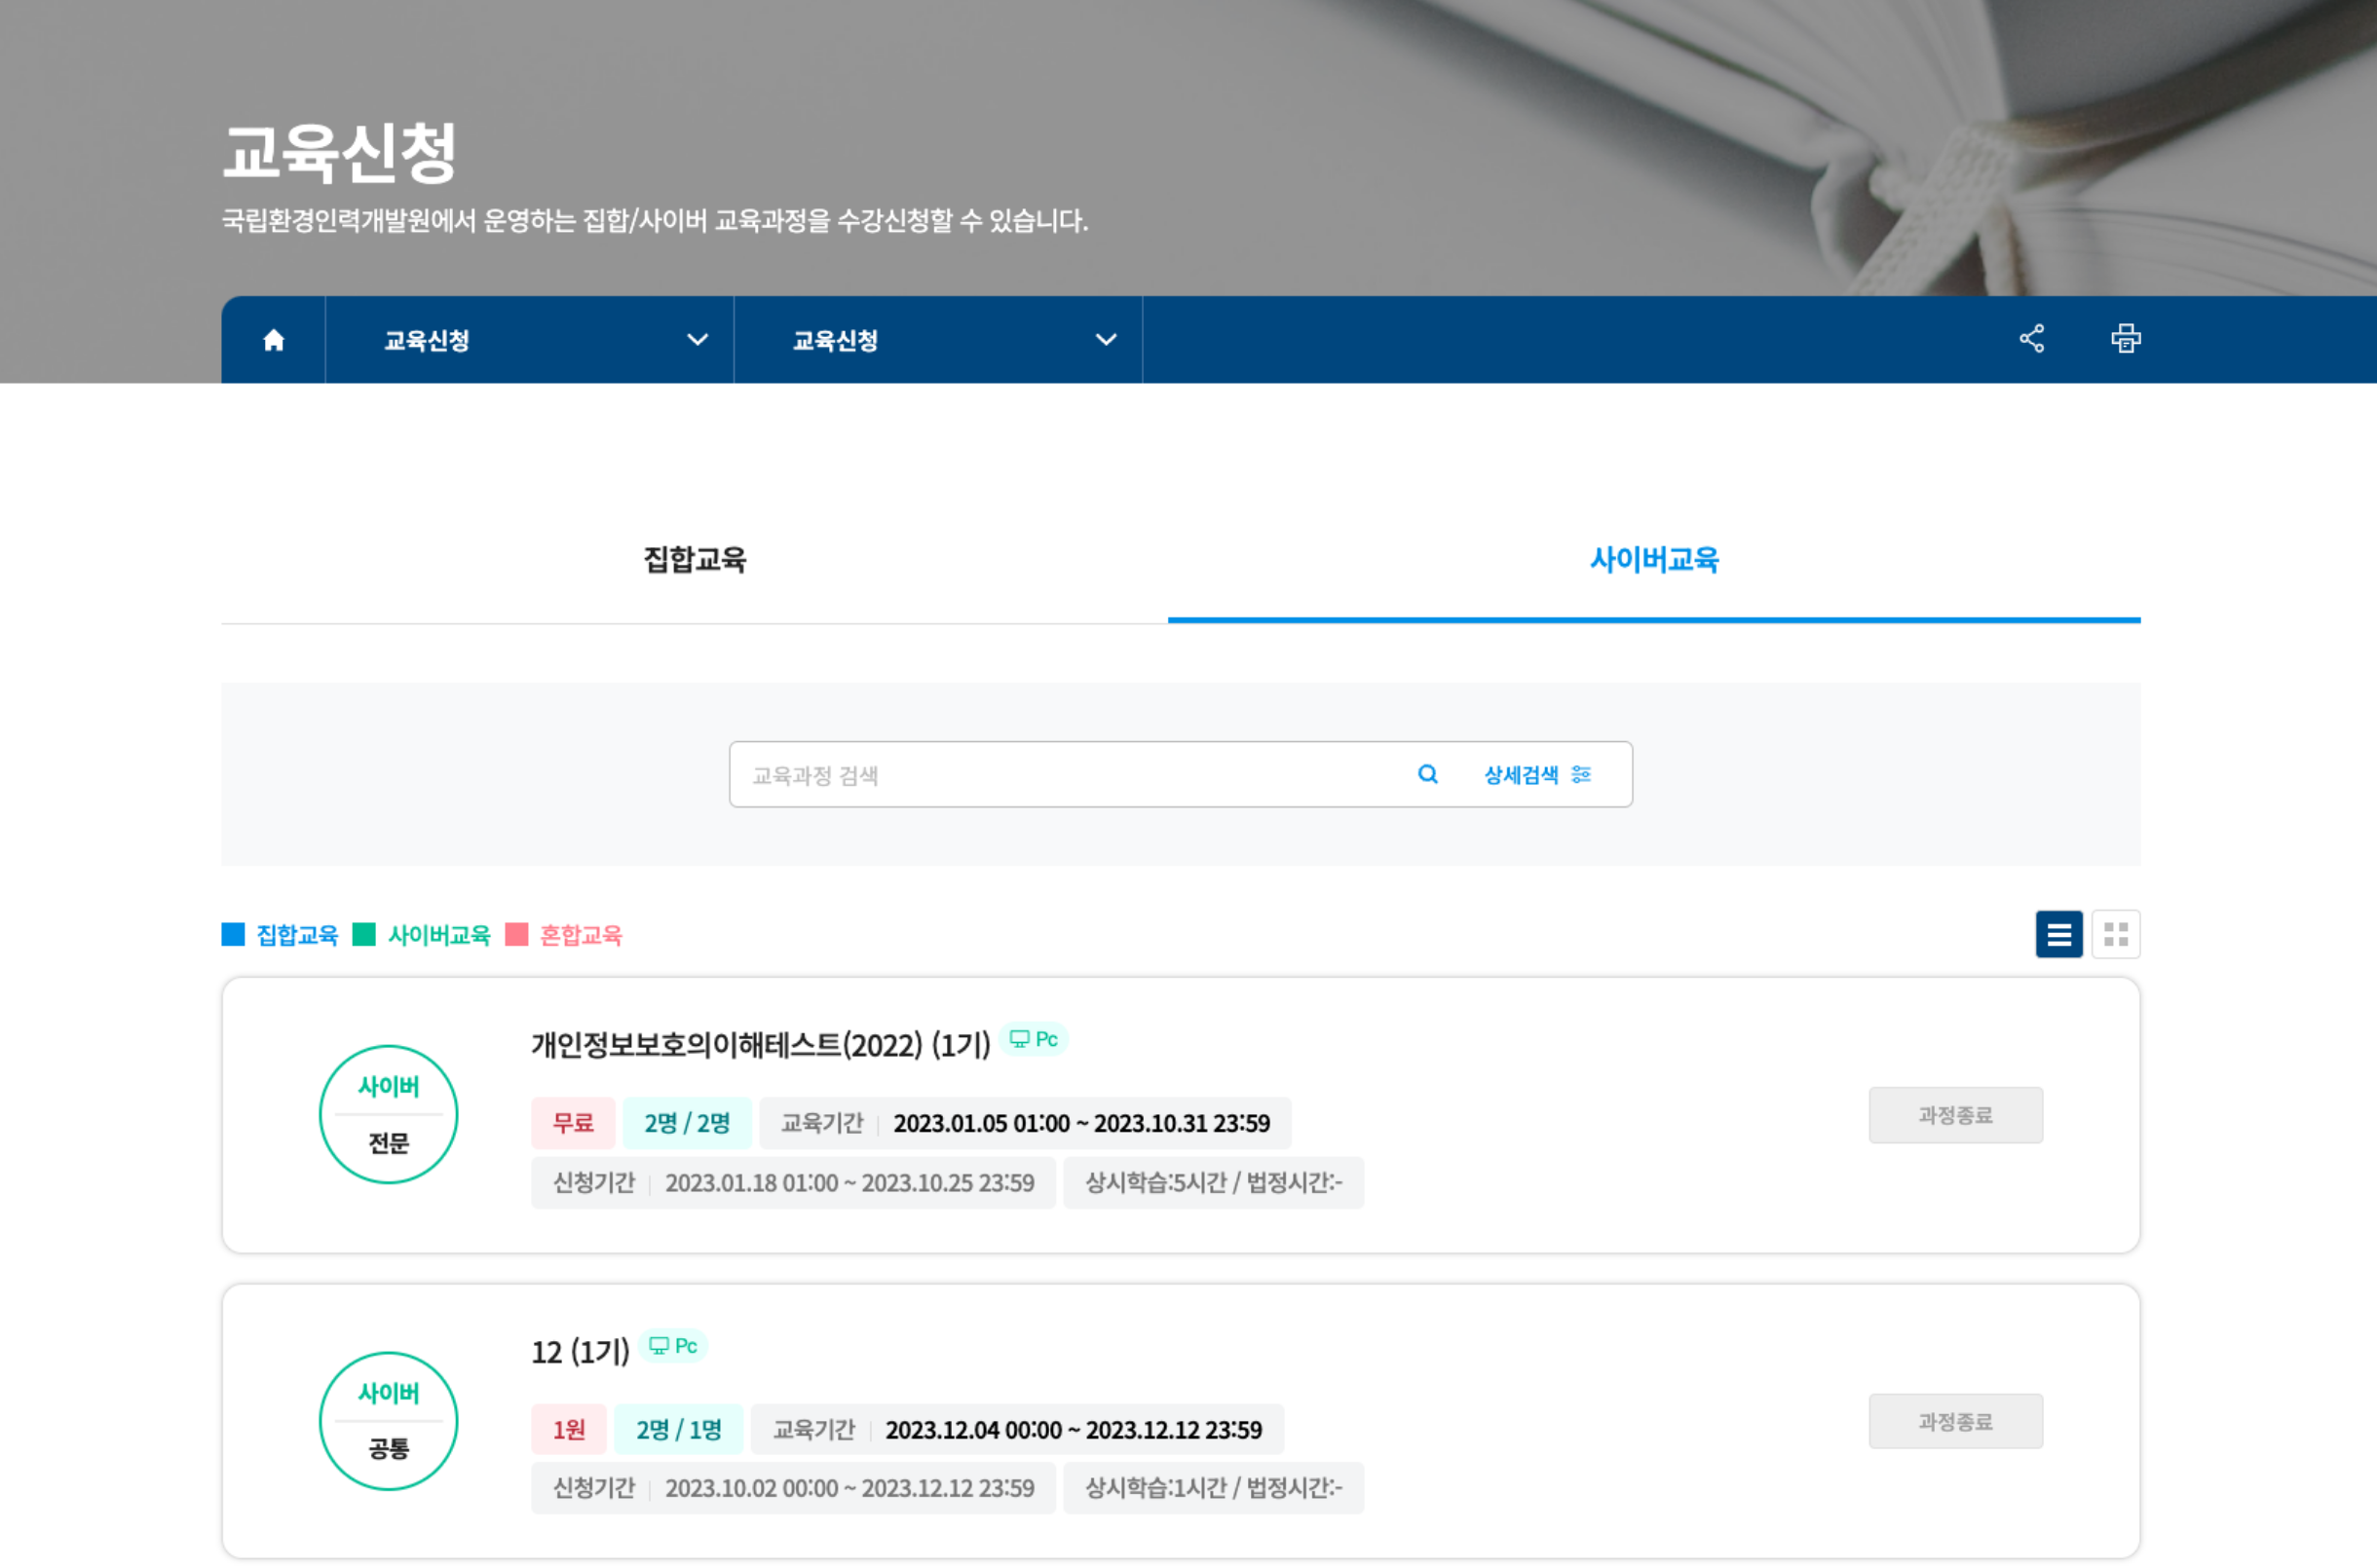The height and width of the screenshot is (1568, 2377).
Task: Click the Pc badge on 12 (1기) course
Action: point(673,1346)
